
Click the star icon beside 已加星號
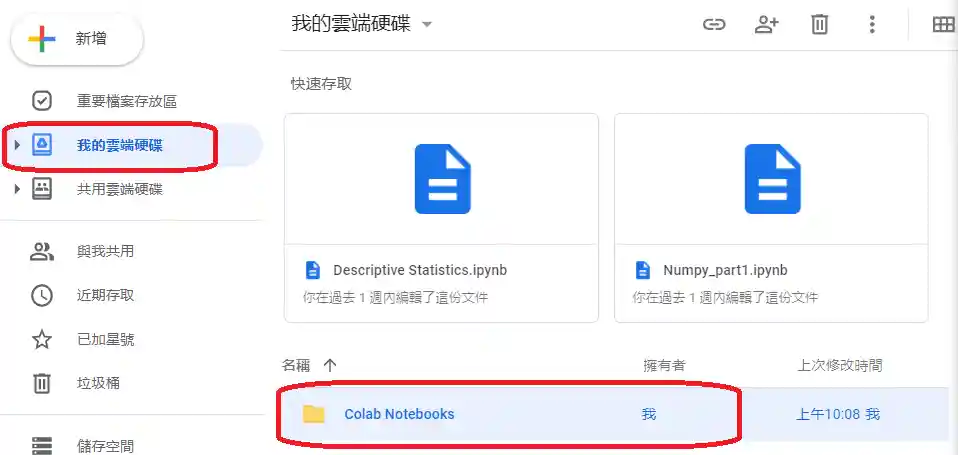tap(42, 340)
